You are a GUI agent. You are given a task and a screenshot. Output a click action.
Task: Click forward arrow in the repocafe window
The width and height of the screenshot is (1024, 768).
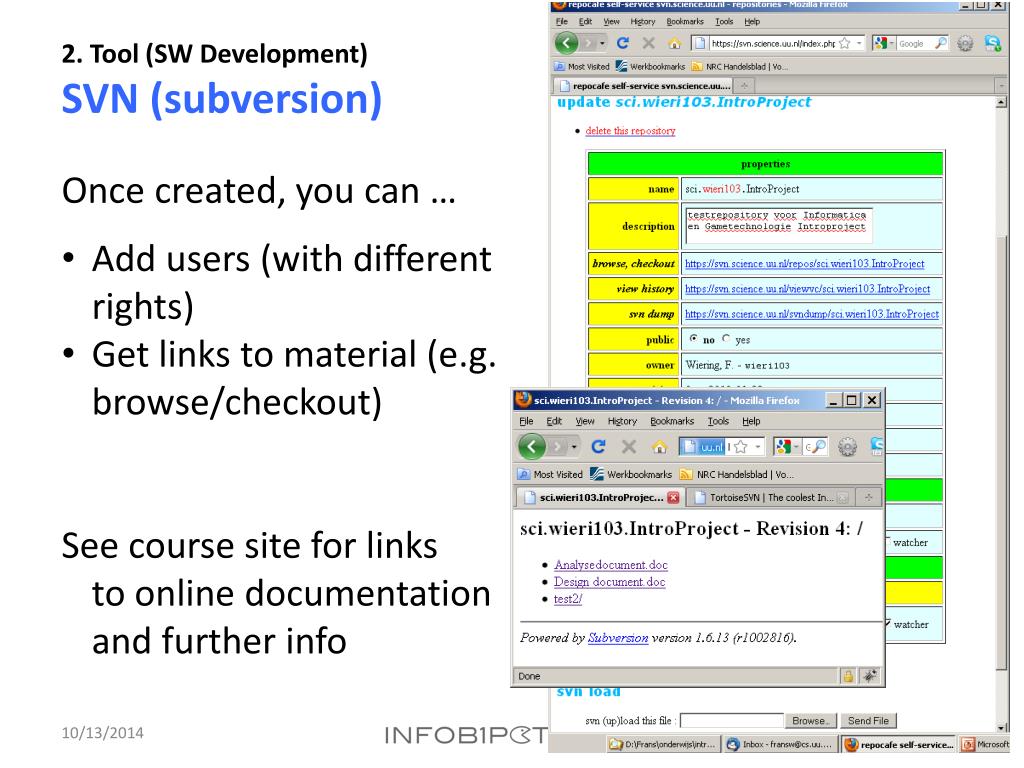pyautogui.click(x=588, y=43)
